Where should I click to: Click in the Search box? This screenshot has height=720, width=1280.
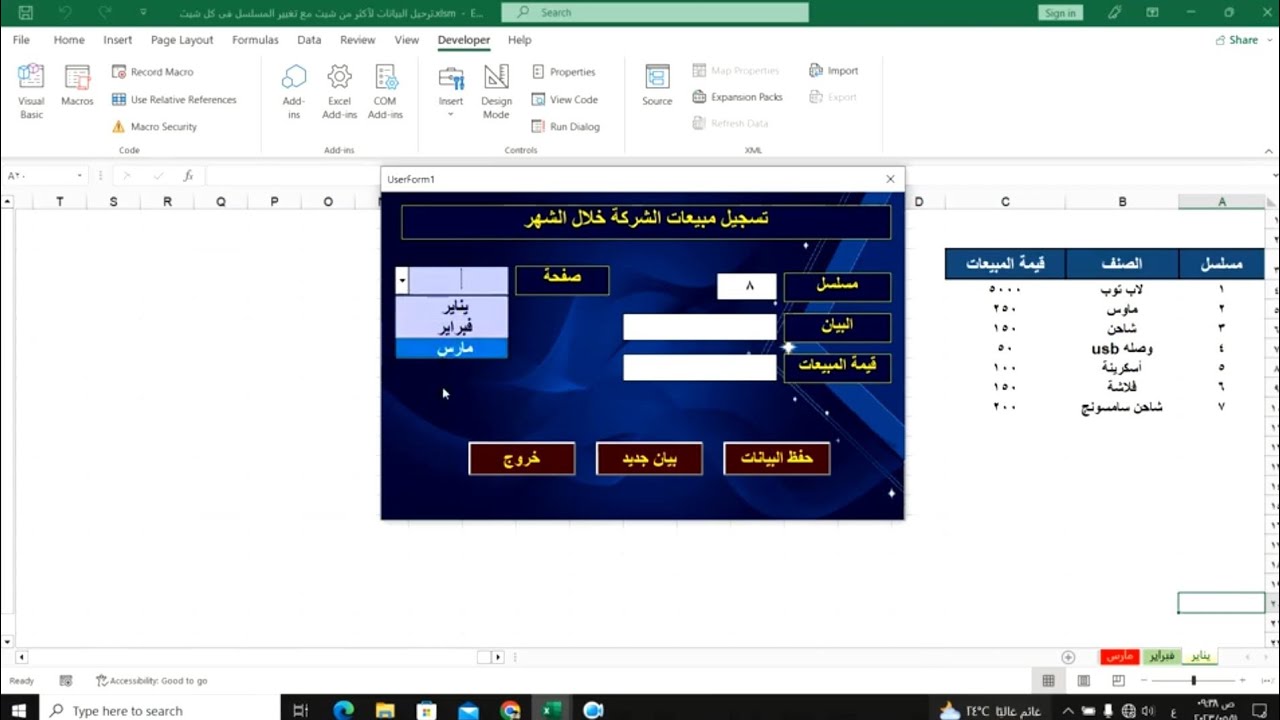click(x=655, y=13)
